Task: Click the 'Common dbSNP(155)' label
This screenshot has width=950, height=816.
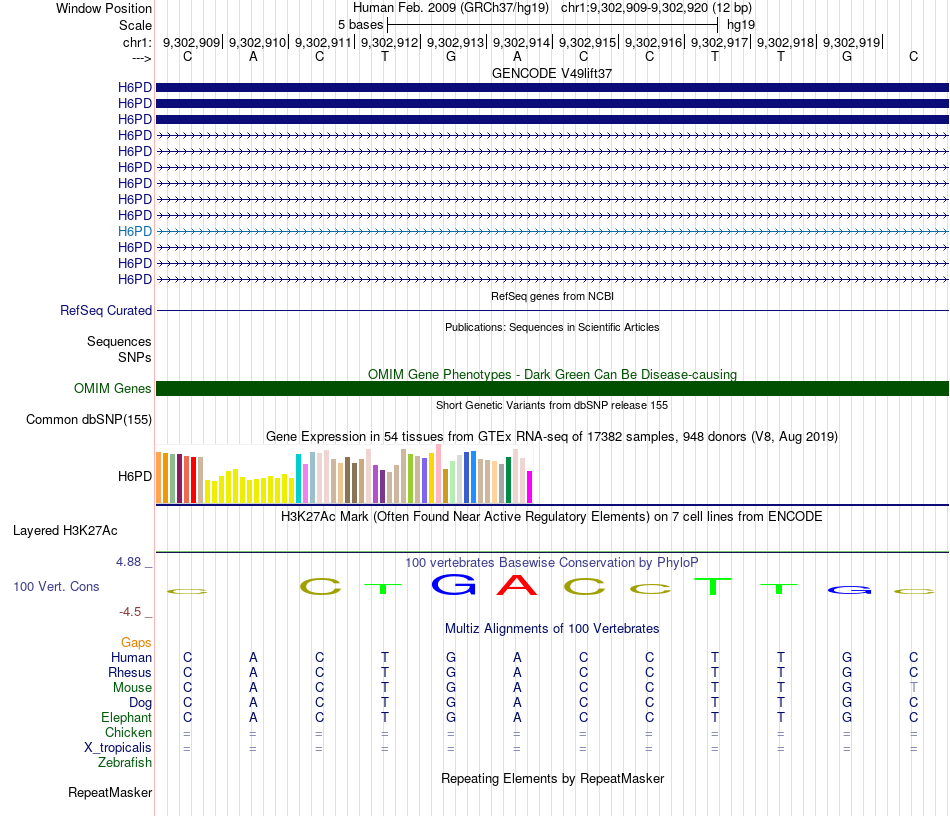Action: [x=88, y=419]
